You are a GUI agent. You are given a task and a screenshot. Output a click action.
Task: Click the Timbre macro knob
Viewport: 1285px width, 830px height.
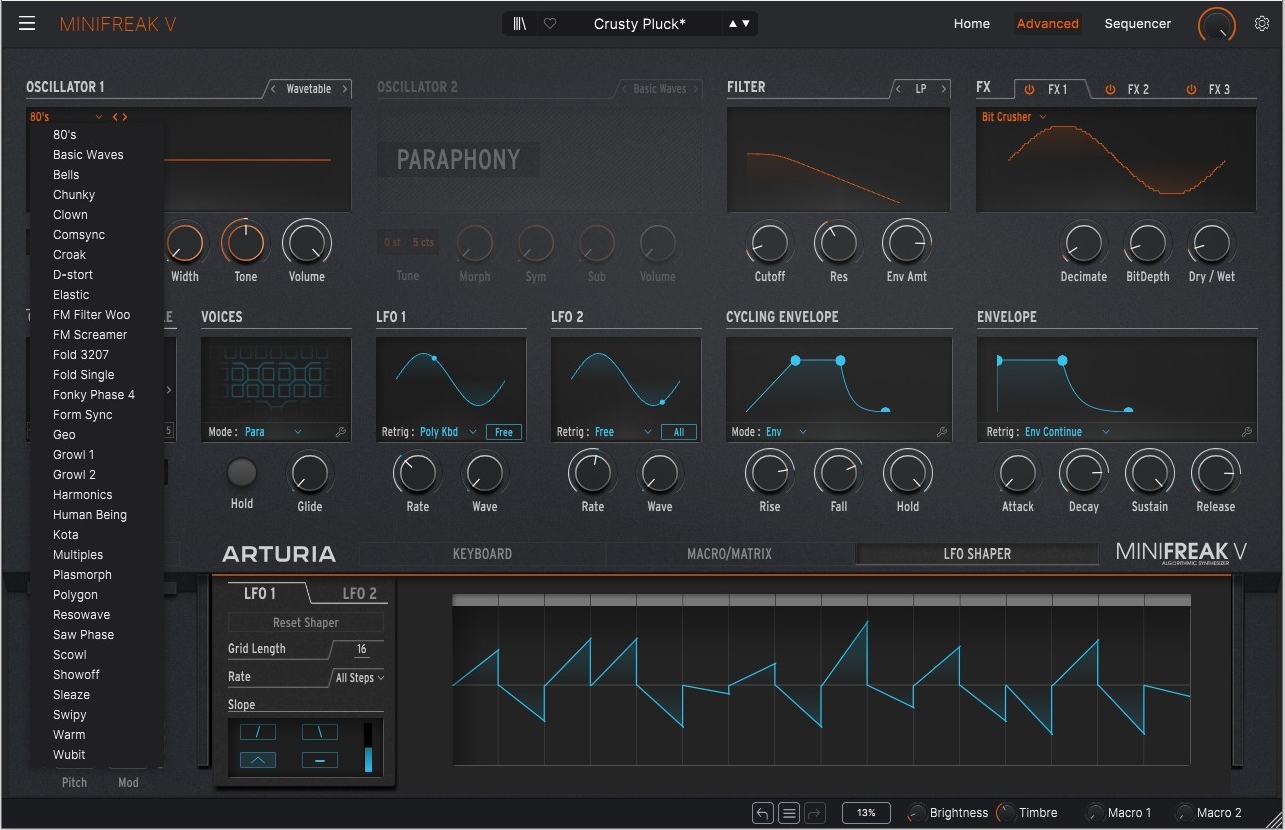pyautogui.click(x=1005, y=813)
